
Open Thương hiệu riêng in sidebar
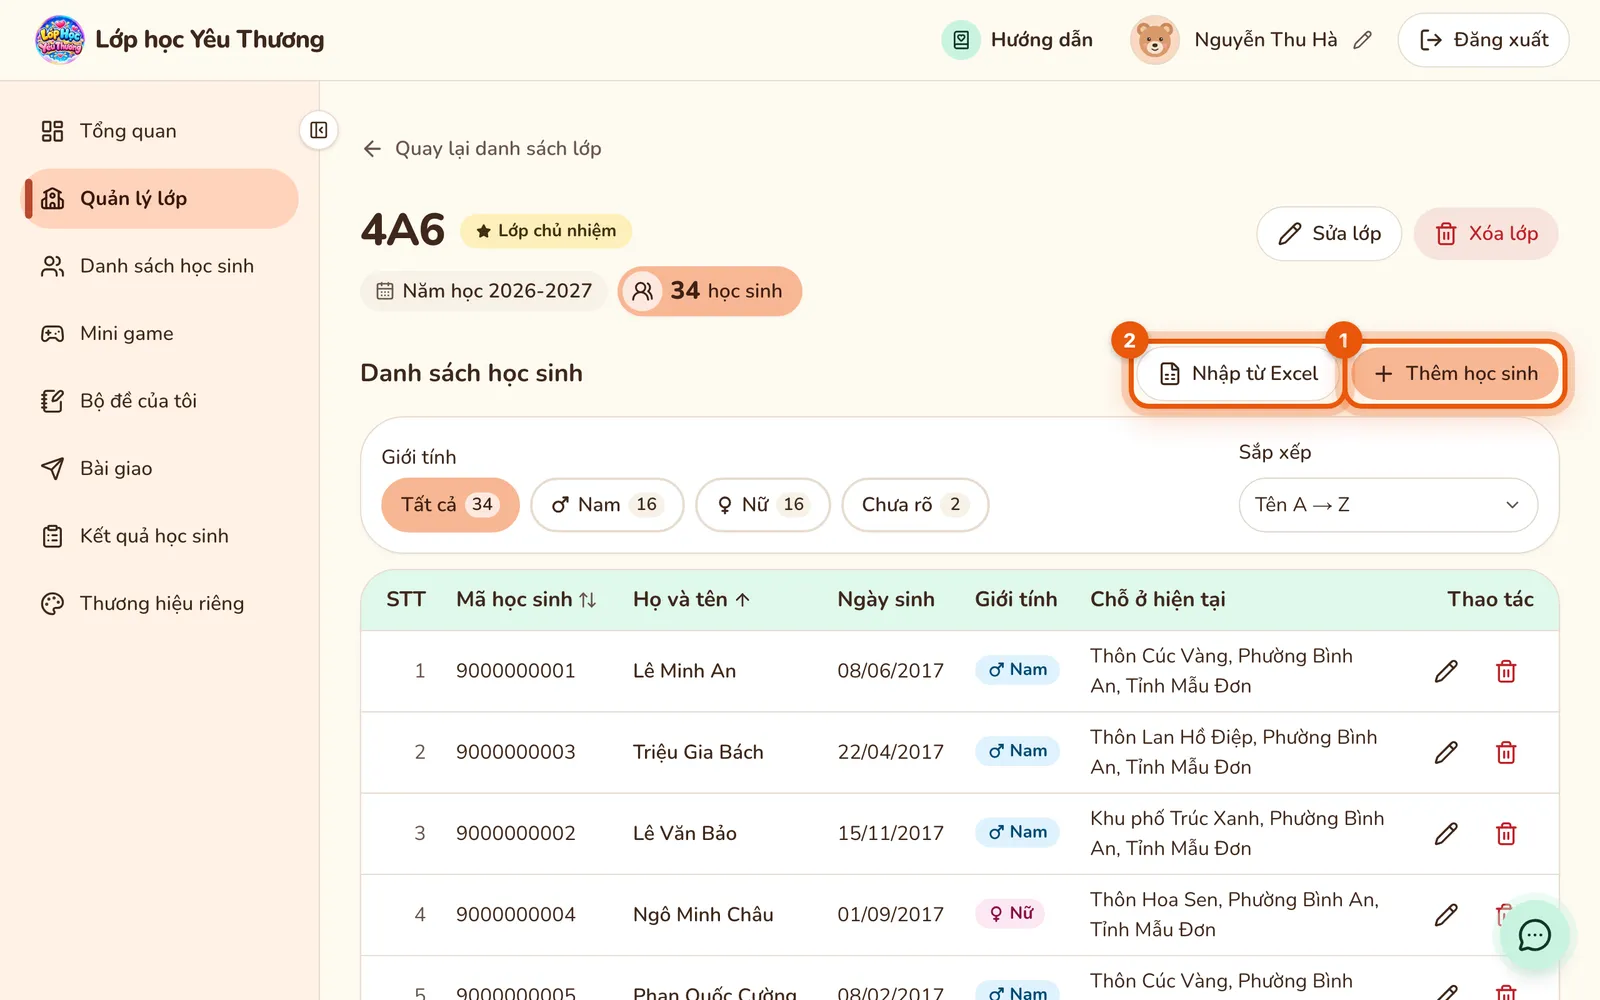pyautogui.click(x=160, y=604)
